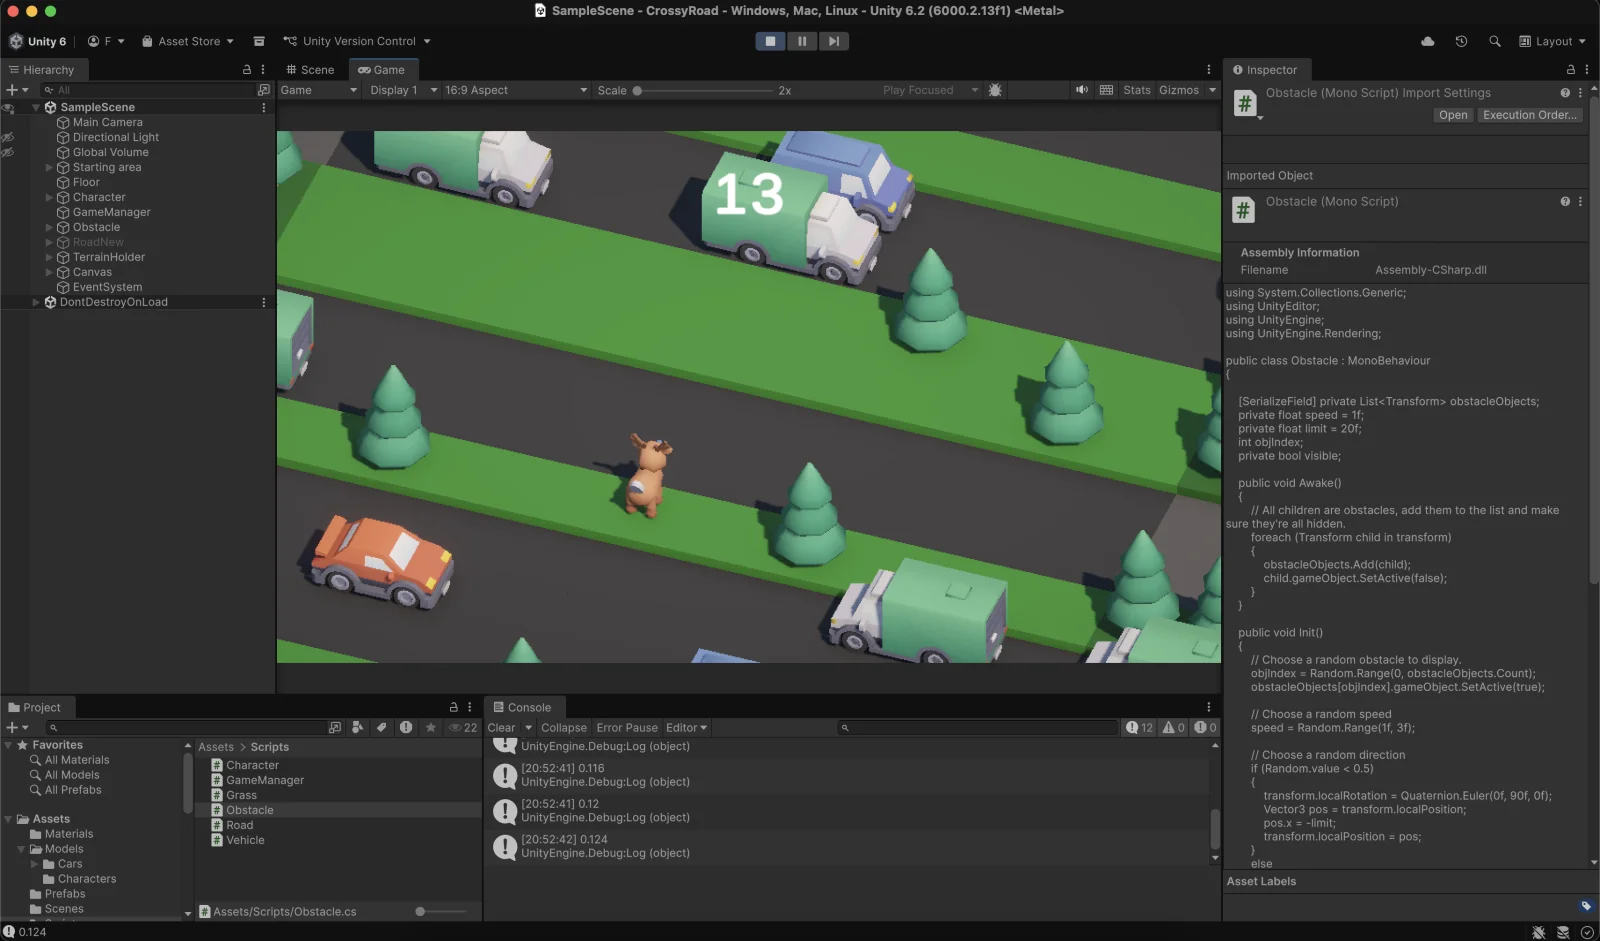Open the Layout dropdown
This screenshot has height=941, width=1600.
click(1552, 41)
